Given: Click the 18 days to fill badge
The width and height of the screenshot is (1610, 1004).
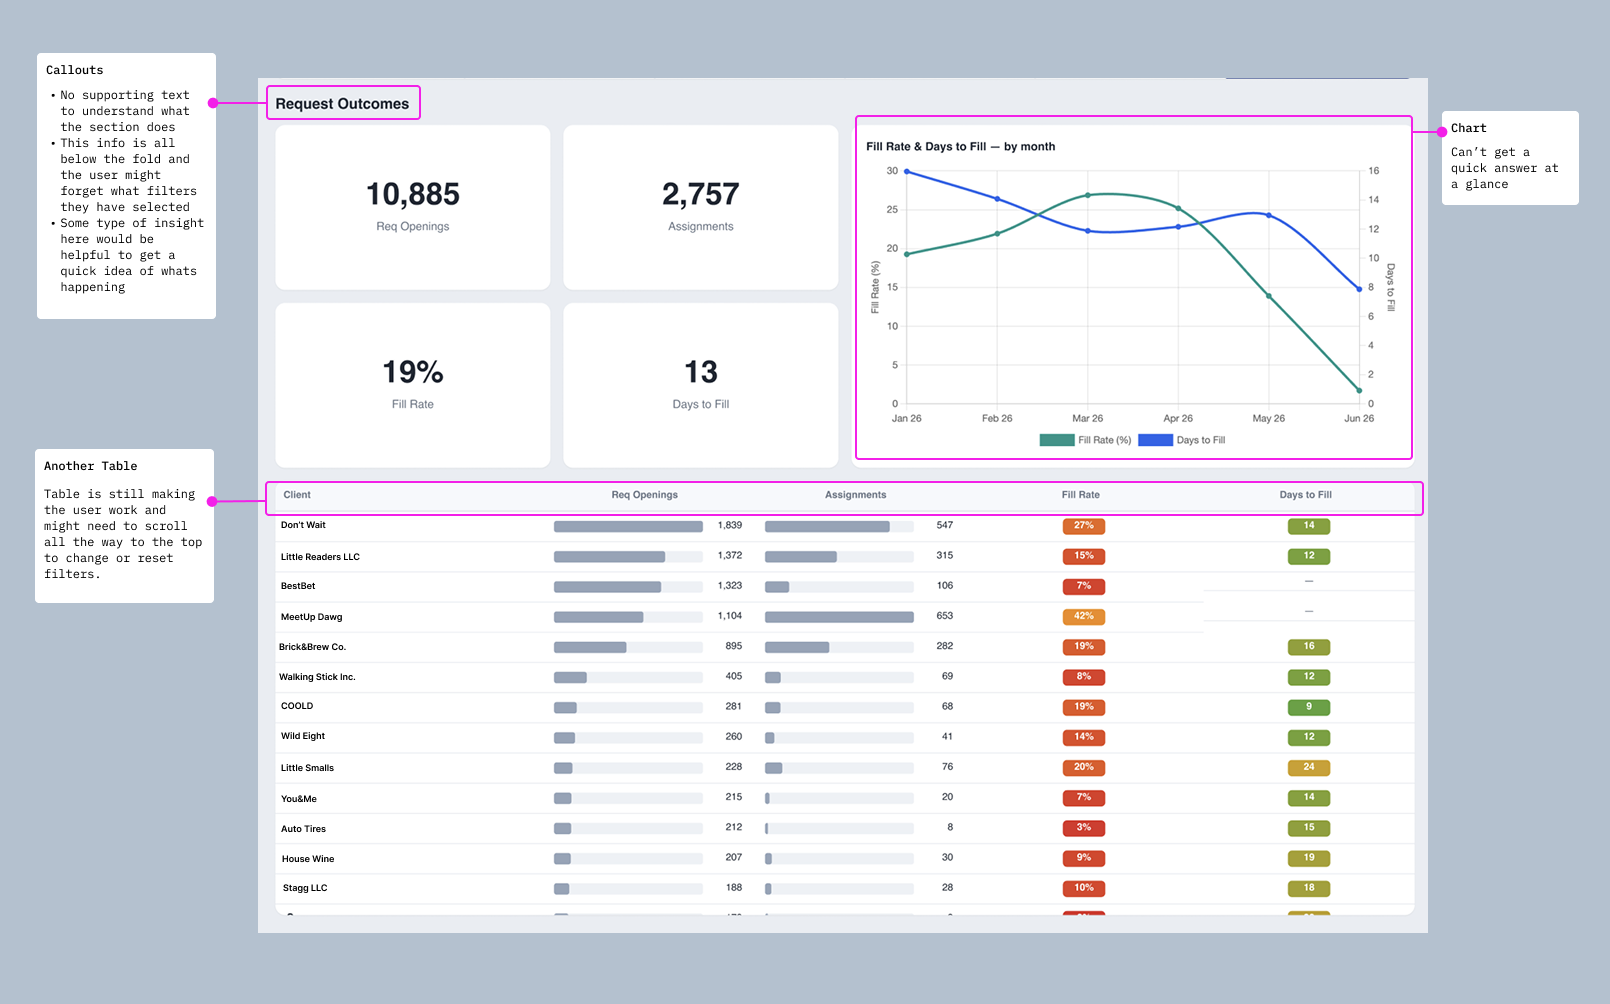Looking at the screenshot, I should pyautogui.click(x=1309, y=888).
